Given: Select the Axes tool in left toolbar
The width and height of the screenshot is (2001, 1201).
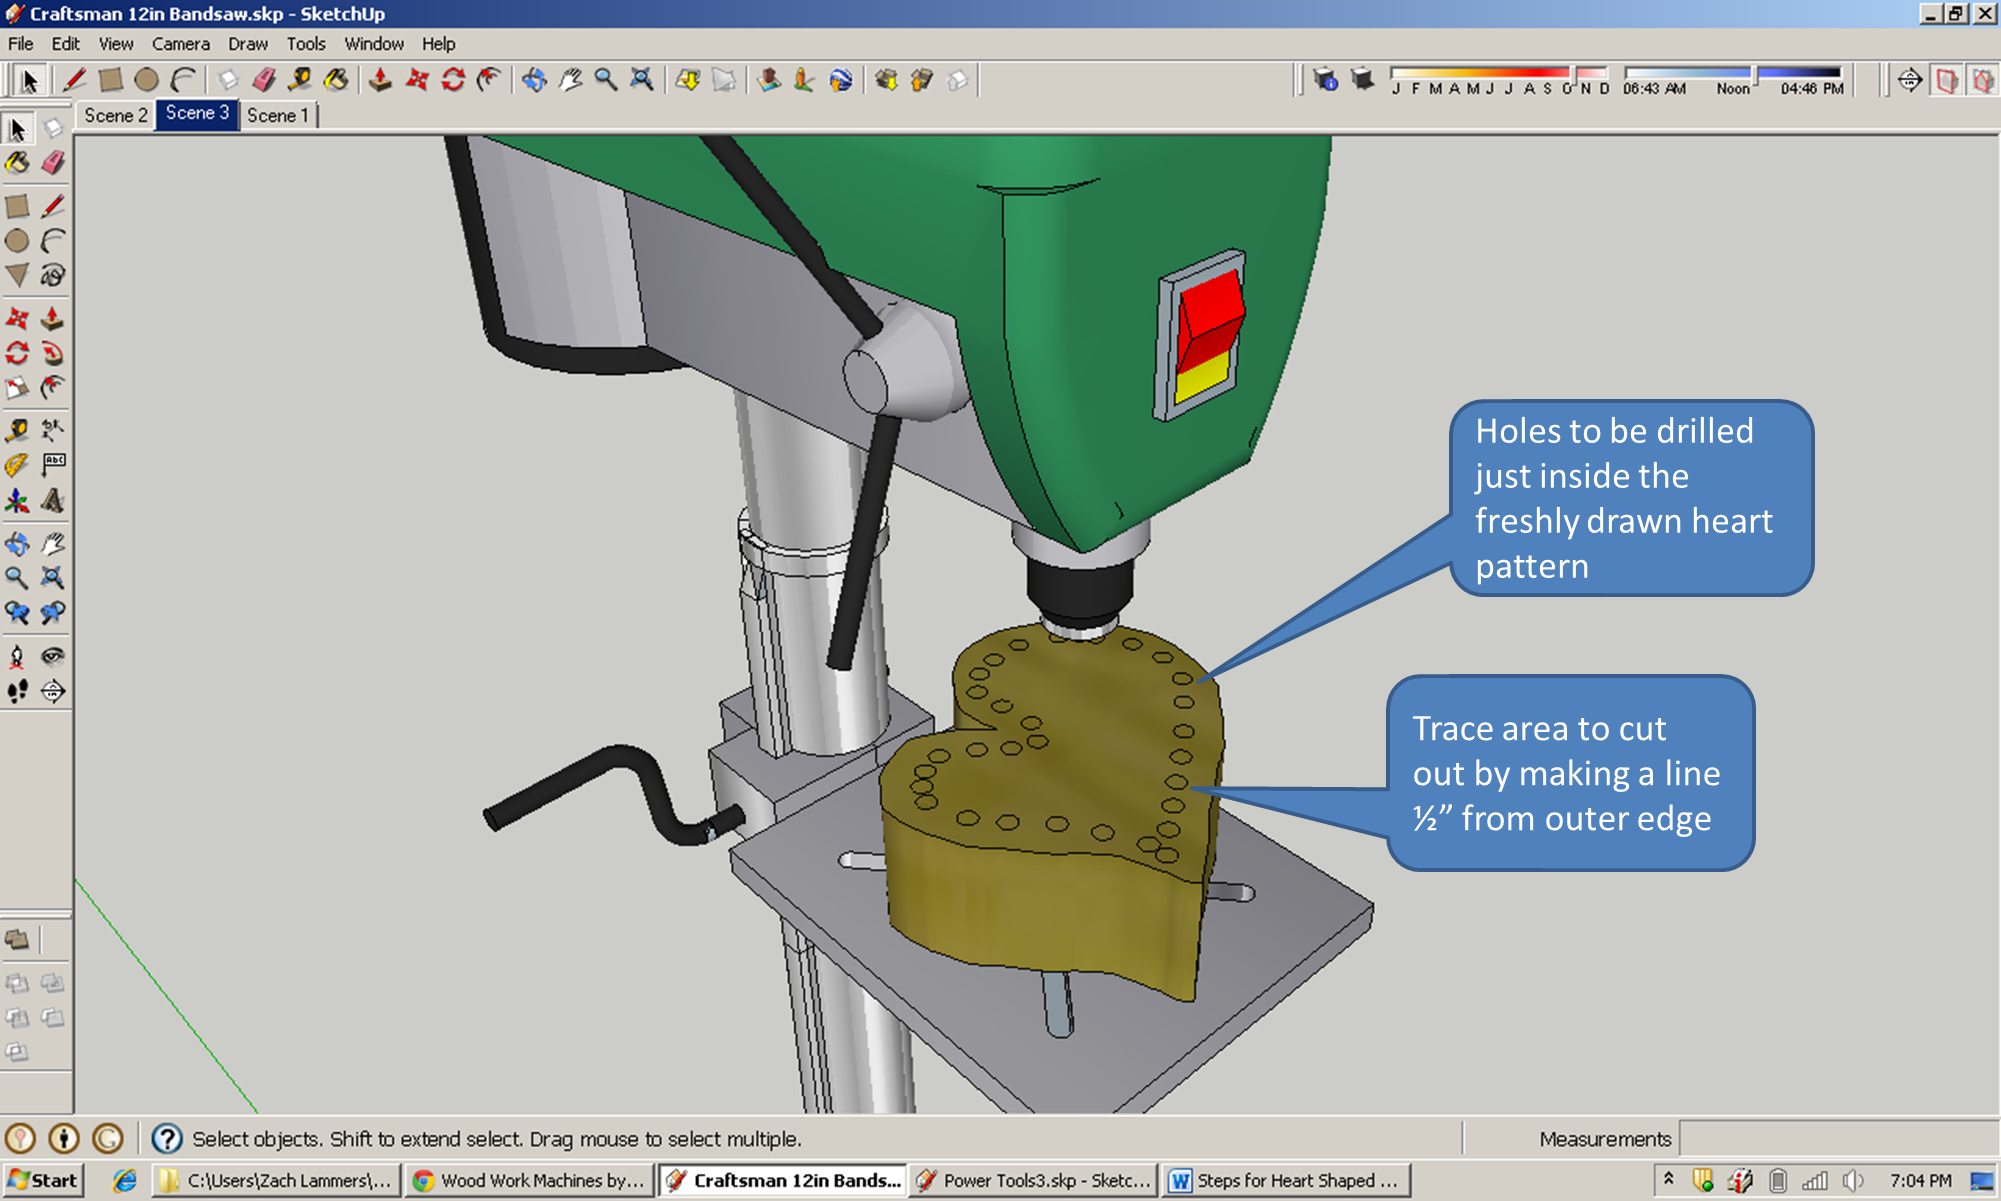Looking at the screenshot, I should tap(17, 500).
